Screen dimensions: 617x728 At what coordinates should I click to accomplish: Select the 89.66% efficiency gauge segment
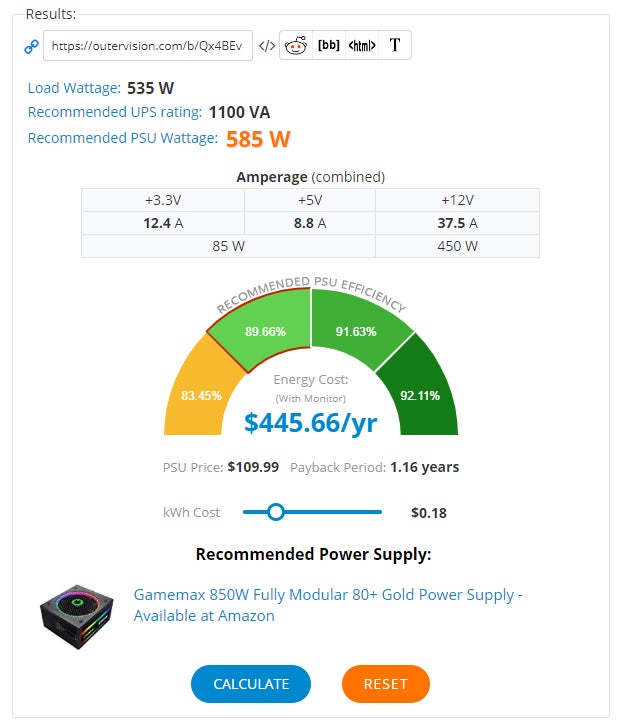point(265,330)
